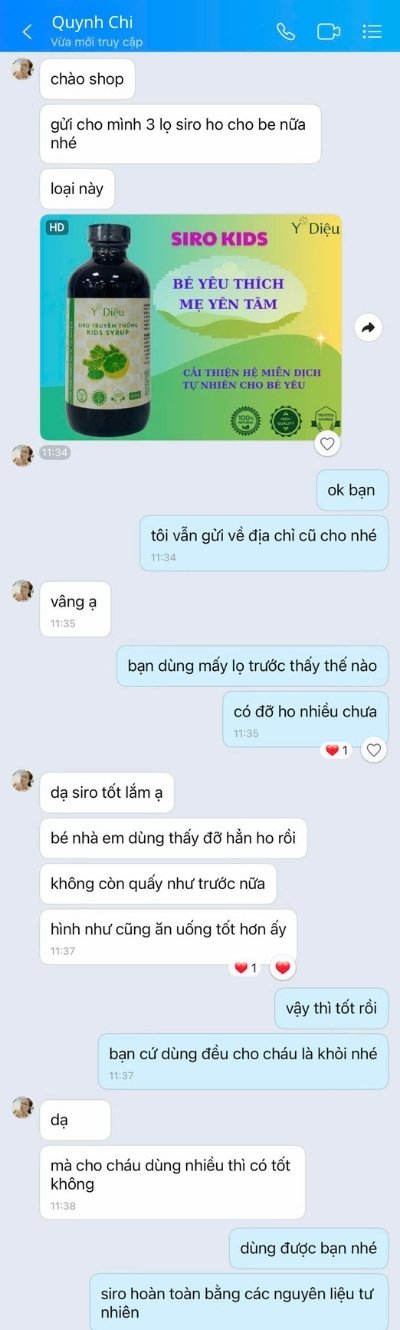Tap Quynh Chi's avatar beside 'chào shop'

pyautogui.click(x=22, y=69)
